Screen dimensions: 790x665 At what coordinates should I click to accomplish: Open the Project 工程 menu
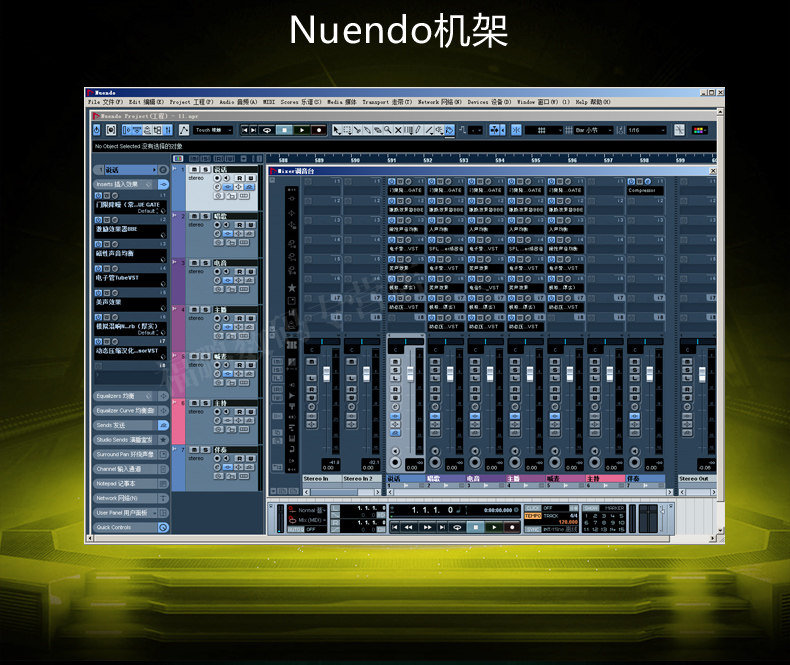tap(191, 102)
